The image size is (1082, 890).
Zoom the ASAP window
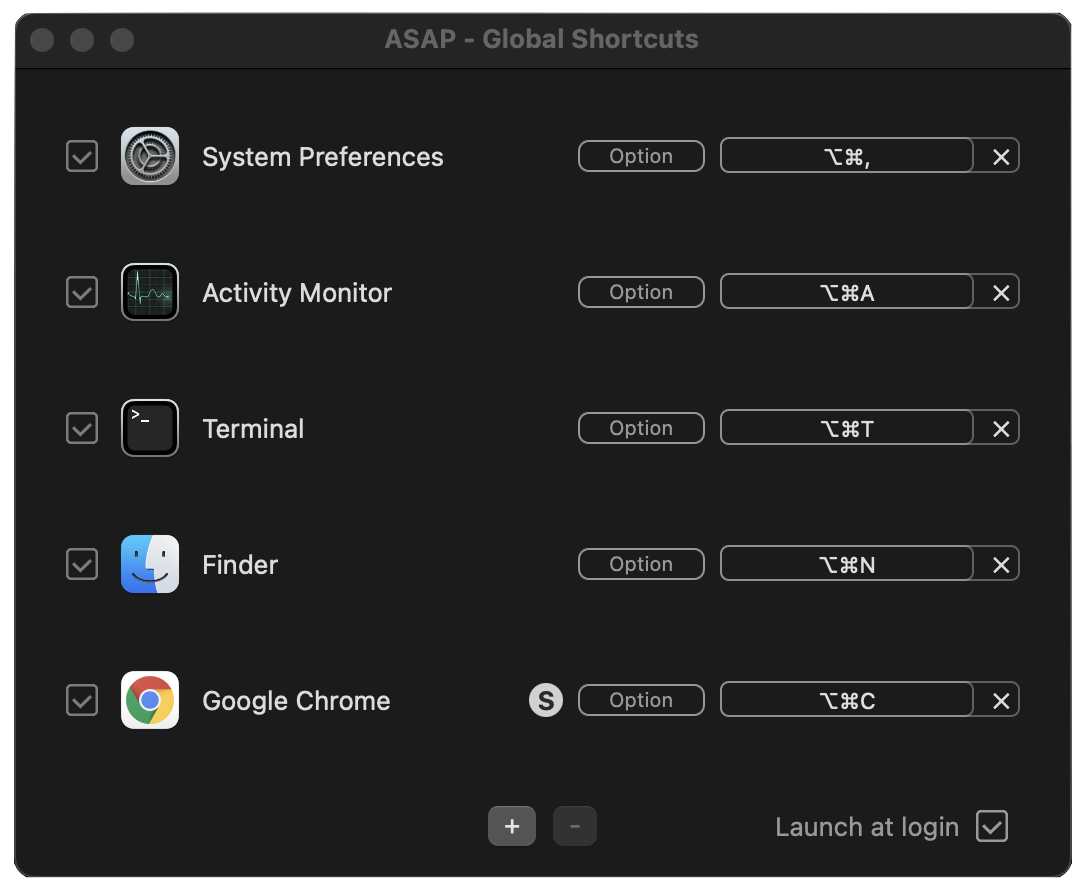click(122, 40)
